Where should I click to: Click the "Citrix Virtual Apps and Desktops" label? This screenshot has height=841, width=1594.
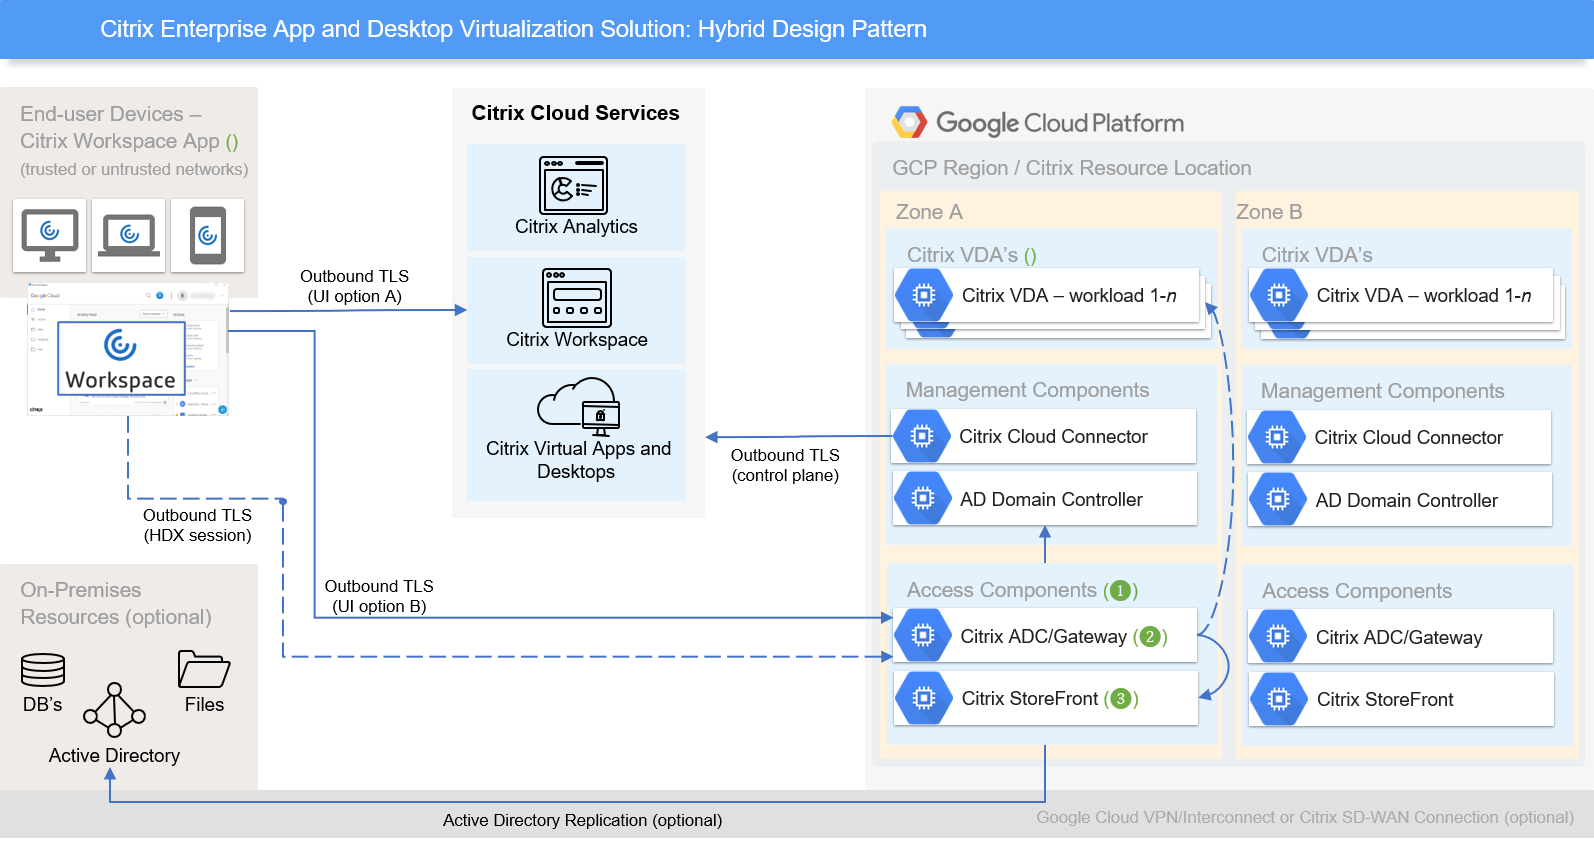(578, 460)
